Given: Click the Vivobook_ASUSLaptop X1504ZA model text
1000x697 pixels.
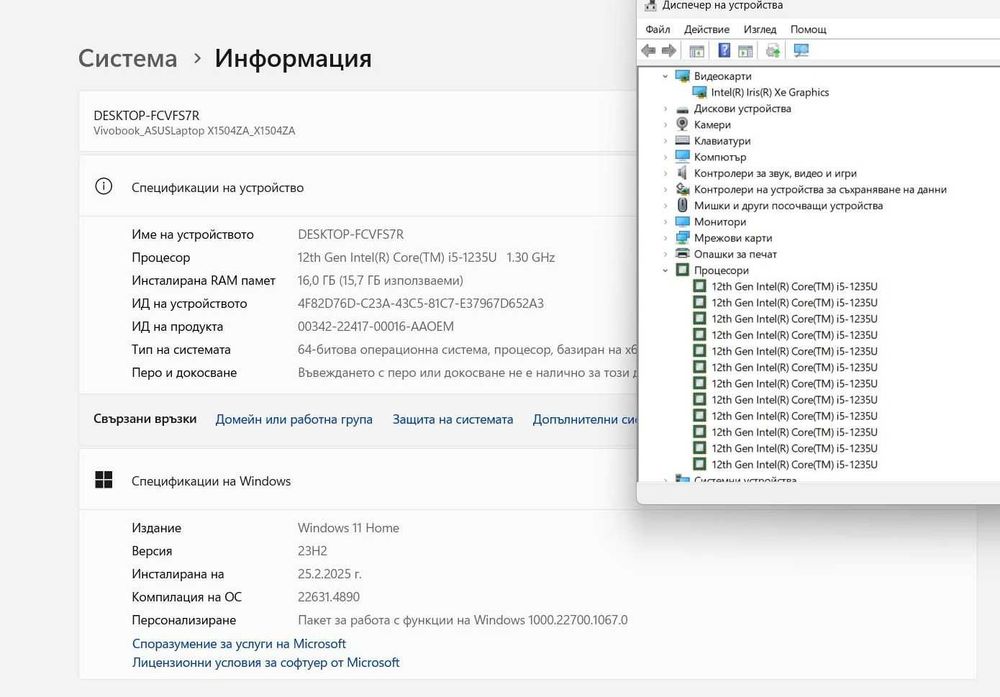Looking at the screenshot, I should [x=194, y=131].
